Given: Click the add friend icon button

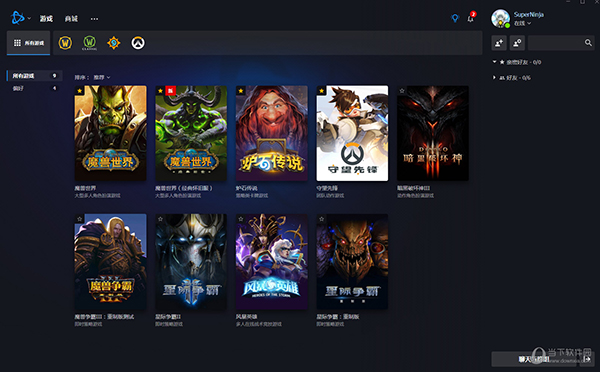Looking at the screenshot, I should [499, 43].
